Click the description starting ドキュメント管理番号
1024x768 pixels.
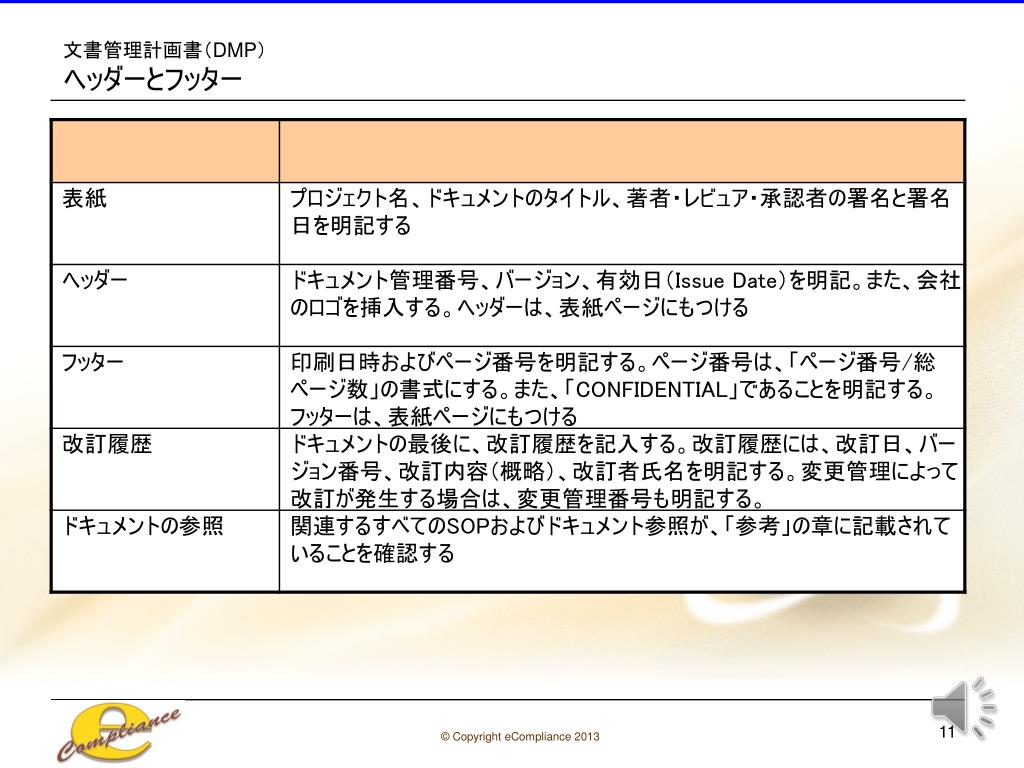pyautogui.click(x=622, y=306)
